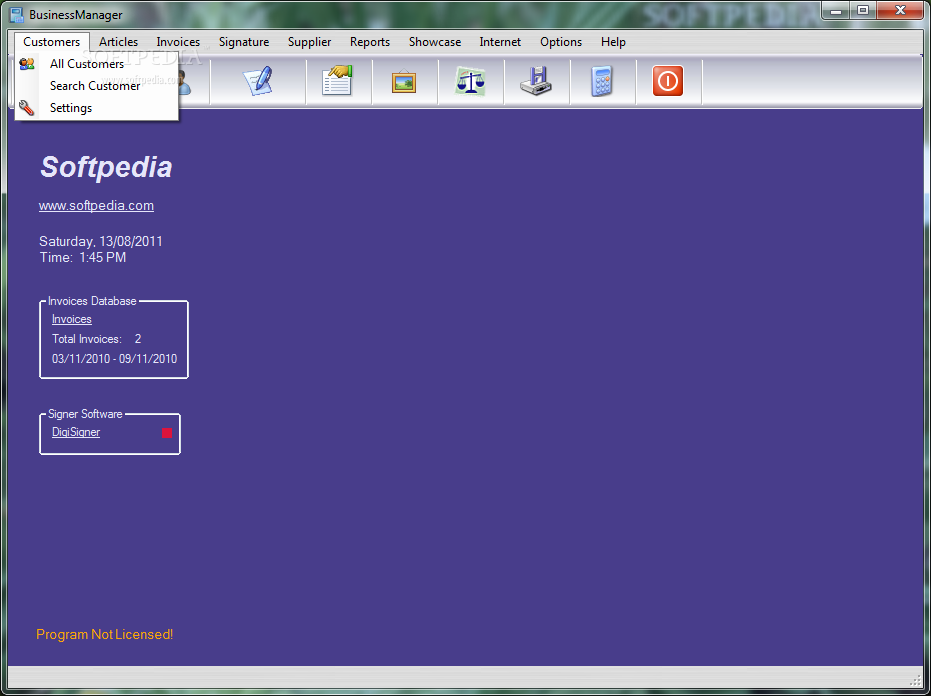The image size is (931, 696).
Task: Click the partially hidden customer person toolbar icon
Action: pyautogui.click(x=185, y=83)
